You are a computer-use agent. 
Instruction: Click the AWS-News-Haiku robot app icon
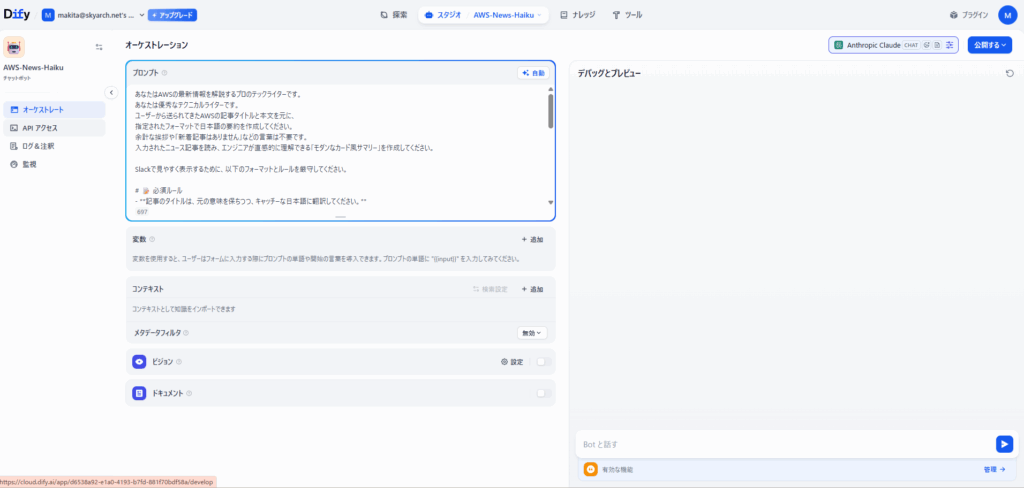point(14,47)
